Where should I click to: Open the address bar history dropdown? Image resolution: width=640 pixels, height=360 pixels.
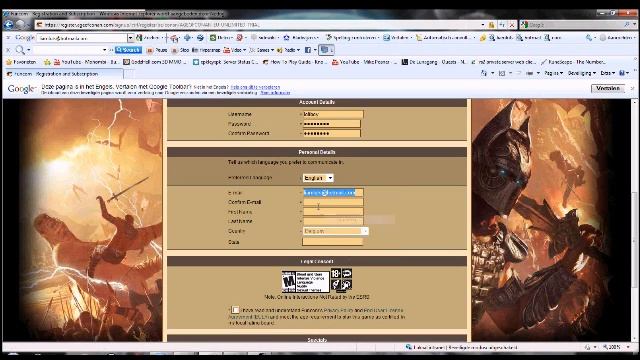coord(482,25)
